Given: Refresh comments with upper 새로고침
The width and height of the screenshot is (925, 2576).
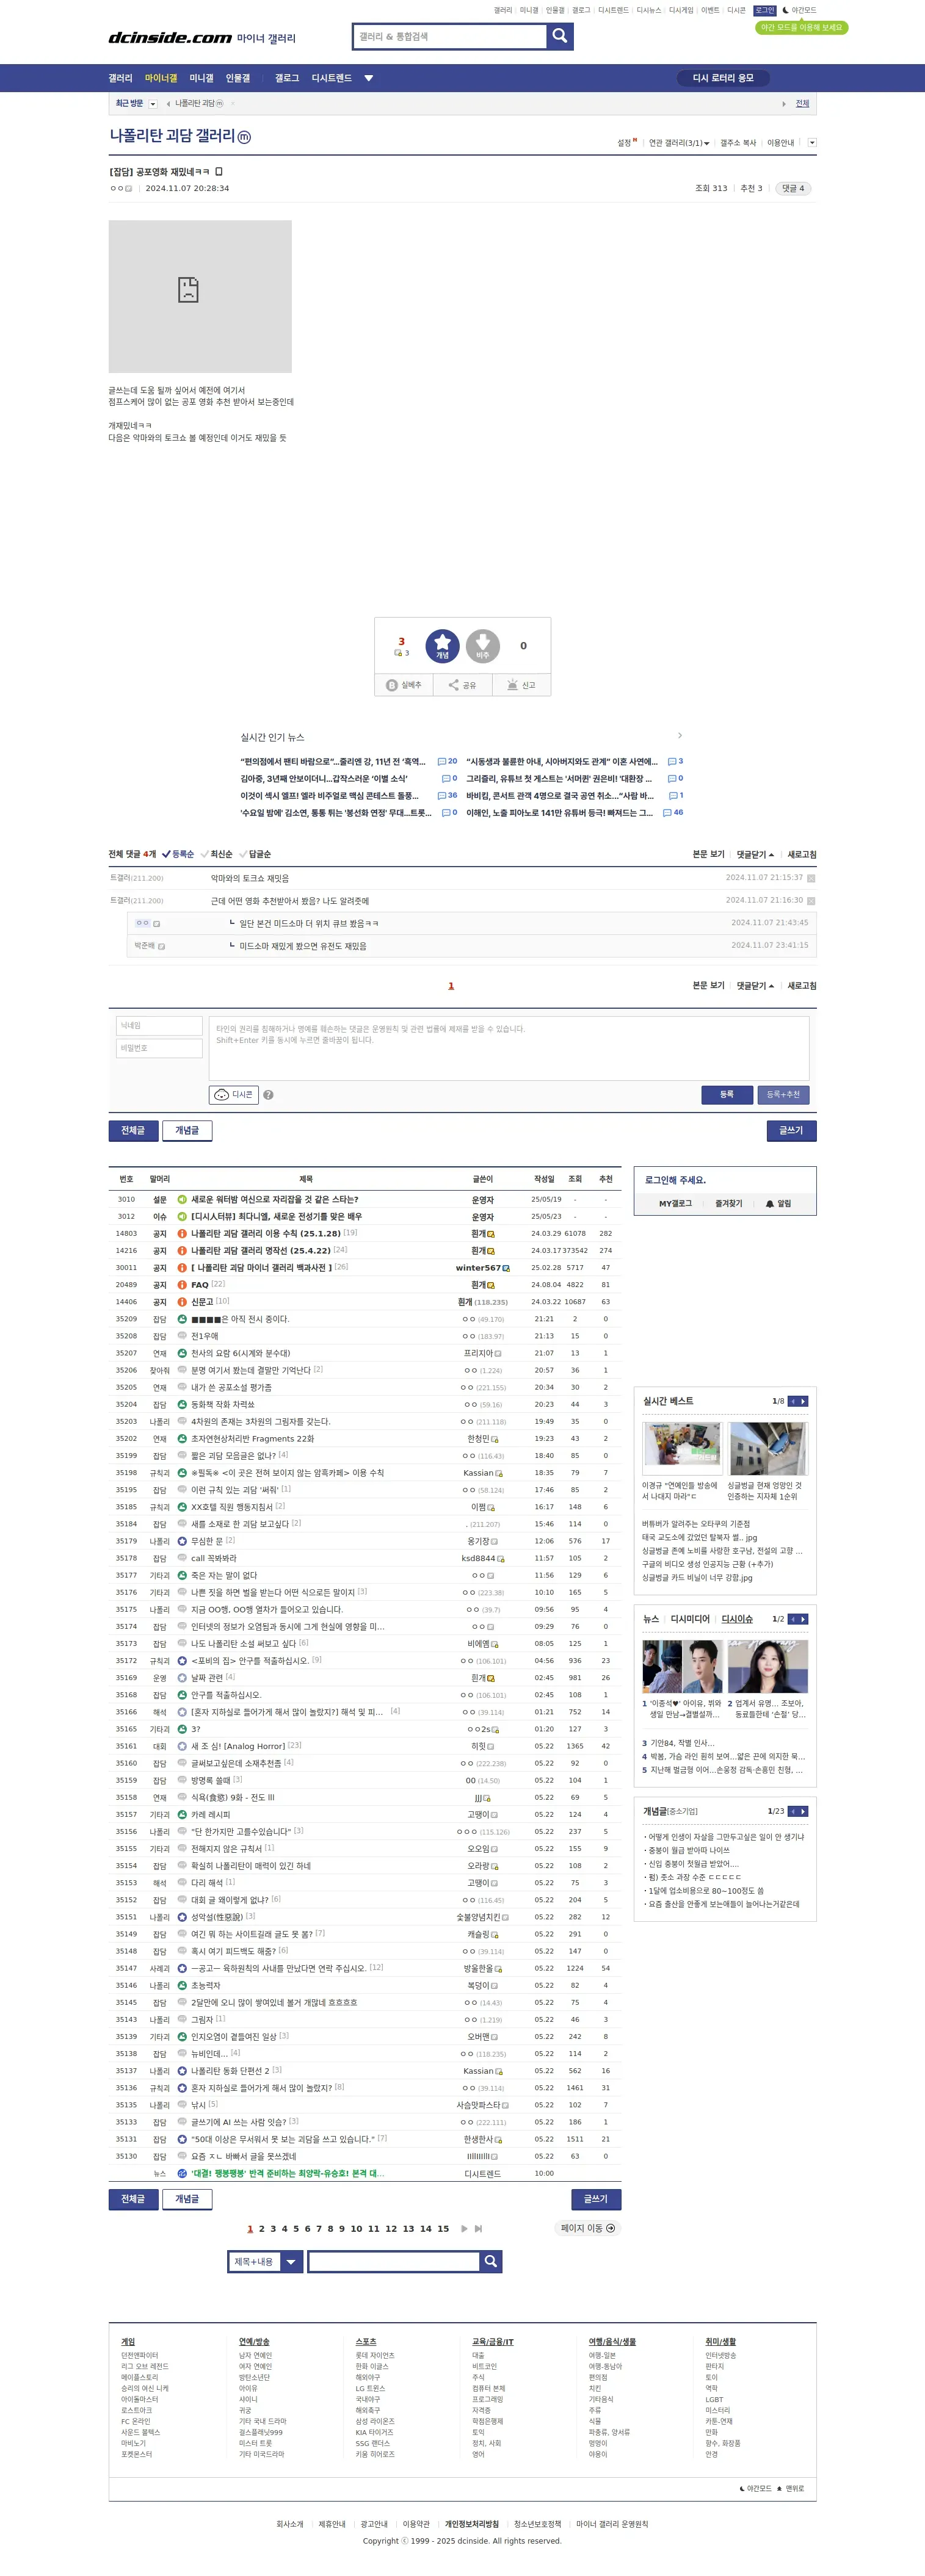Looking at the screenshot, I should click(x=802, y=854).
